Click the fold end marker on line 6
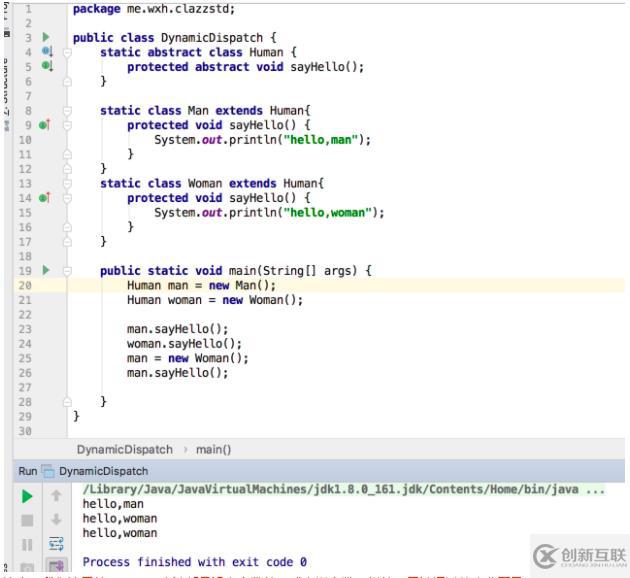 click(68, 82)
